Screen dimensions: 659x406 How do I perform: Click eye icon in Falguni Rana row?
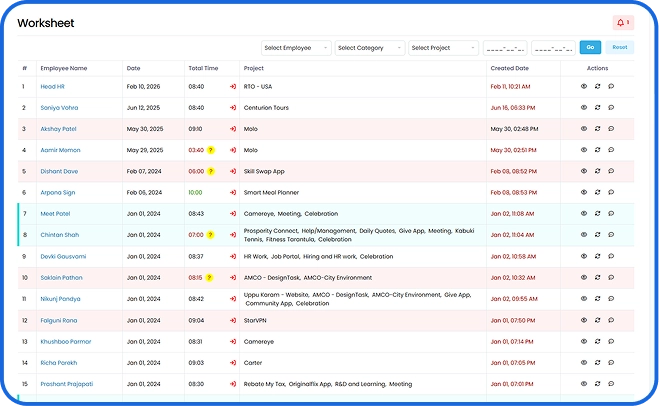pyautogui.click(x=584, y=320)
